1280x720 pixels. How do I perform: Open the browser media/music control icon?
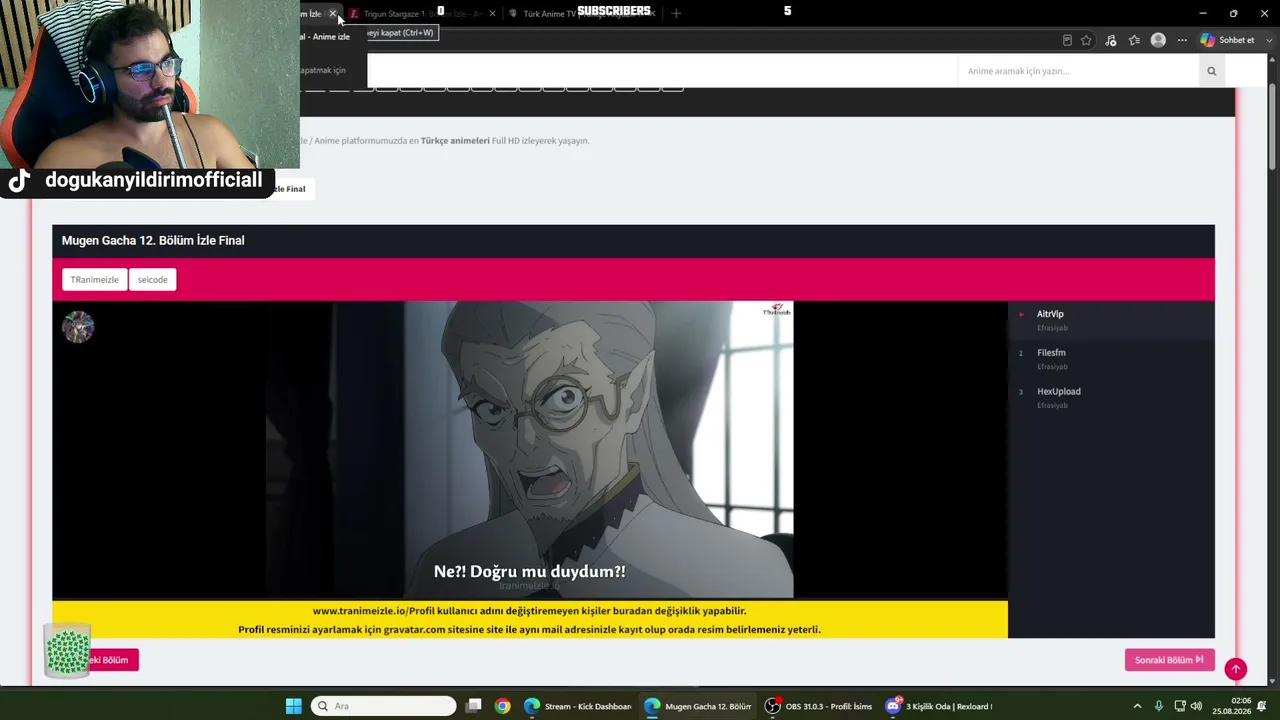pyautogui.click(x=1110, y=40)
